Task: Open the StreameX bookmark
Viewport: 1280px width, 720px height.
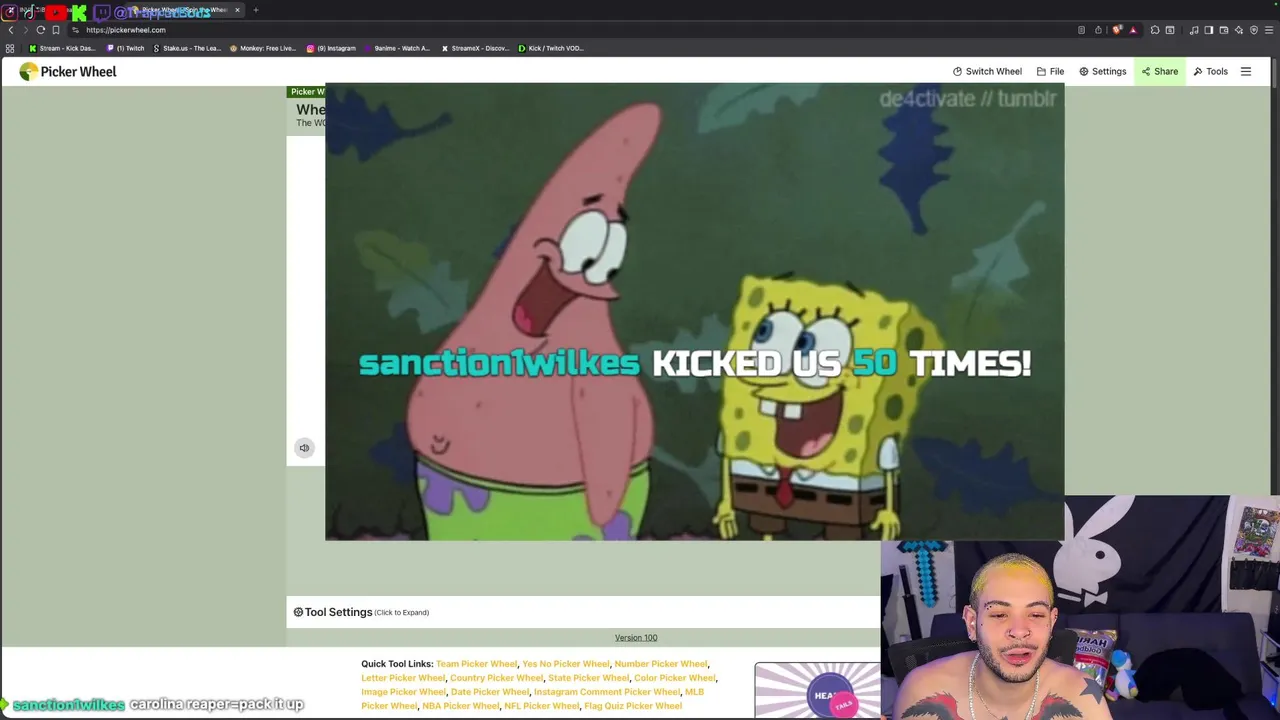Action: click(476, 48)
